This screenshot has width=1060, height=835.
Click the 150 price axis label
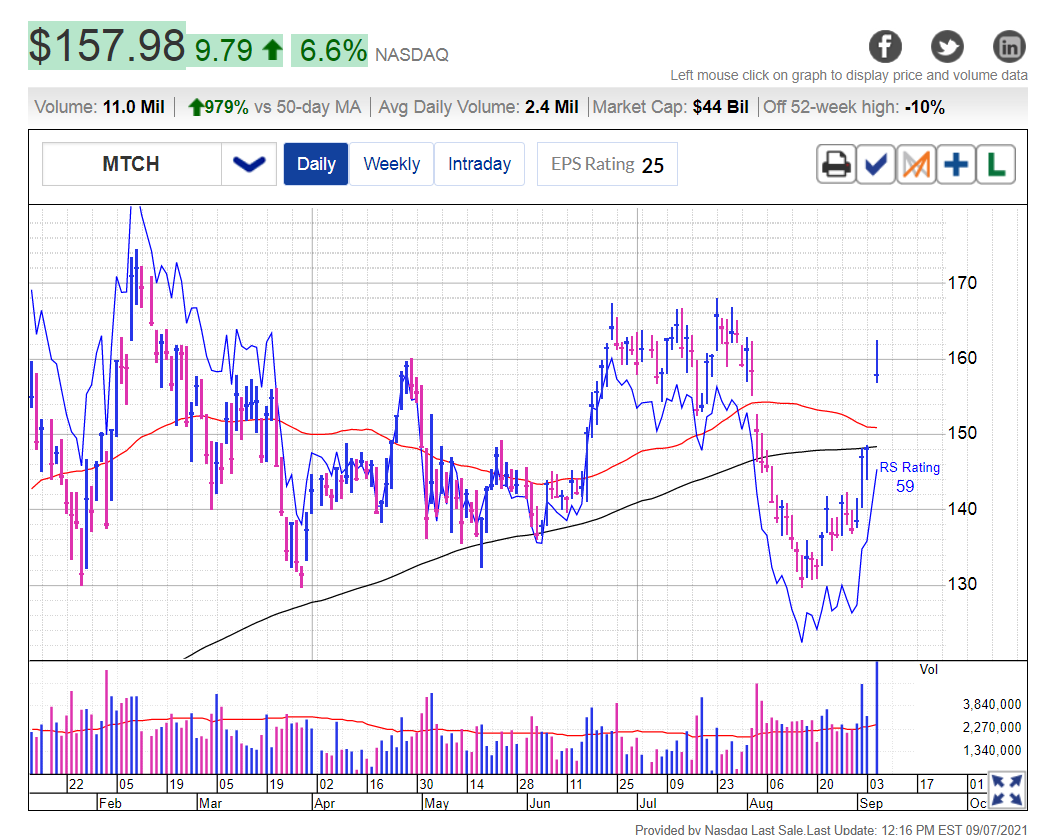962,433
